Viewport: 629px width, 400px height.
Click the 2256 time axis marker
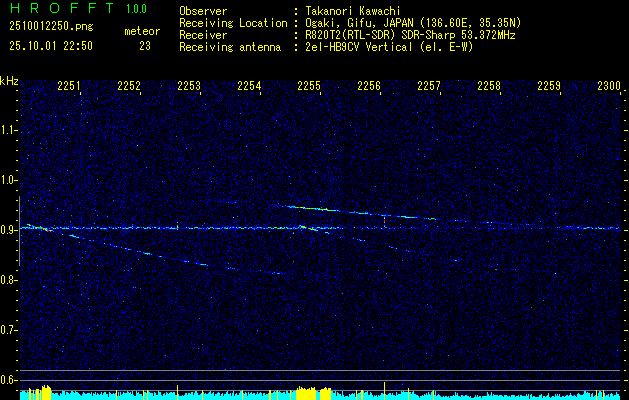(369, 85)
